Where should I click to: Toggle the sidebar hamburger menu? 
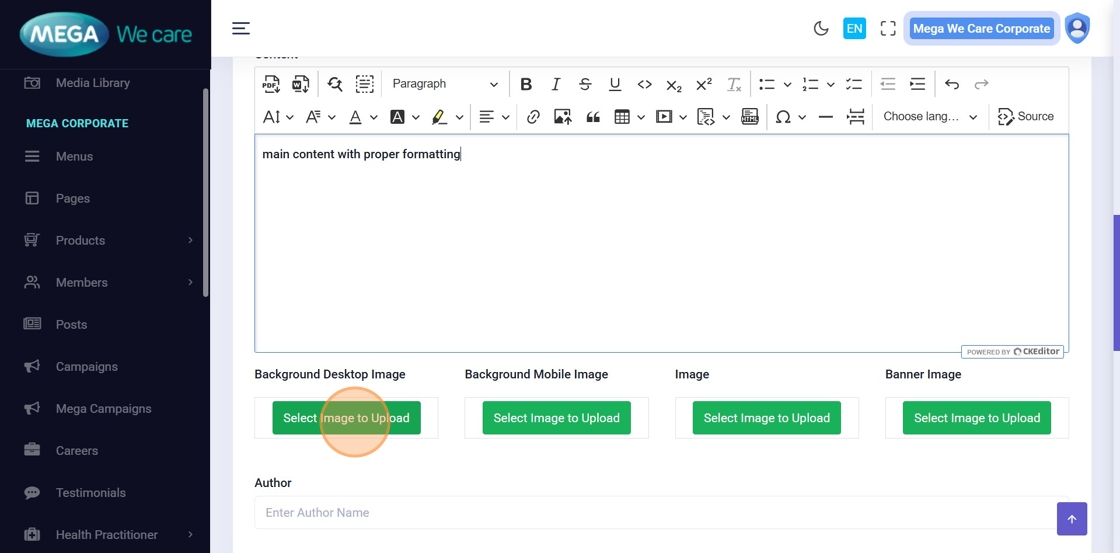pos(241,29)
